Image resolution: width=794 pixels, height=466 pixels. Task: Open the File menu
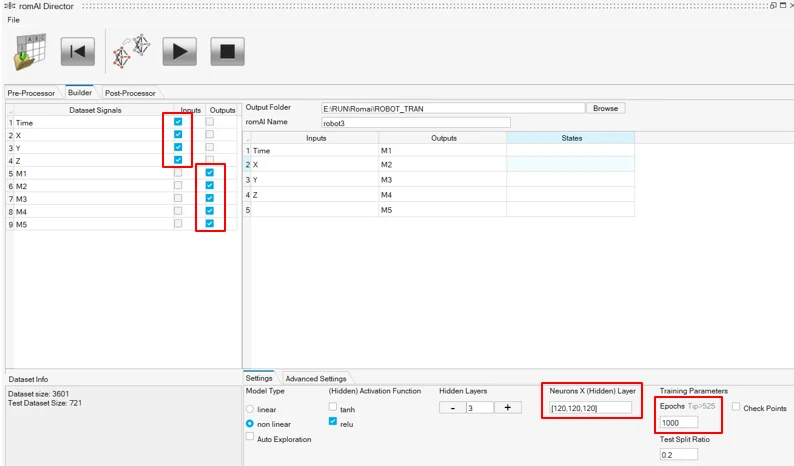(13, 20)
